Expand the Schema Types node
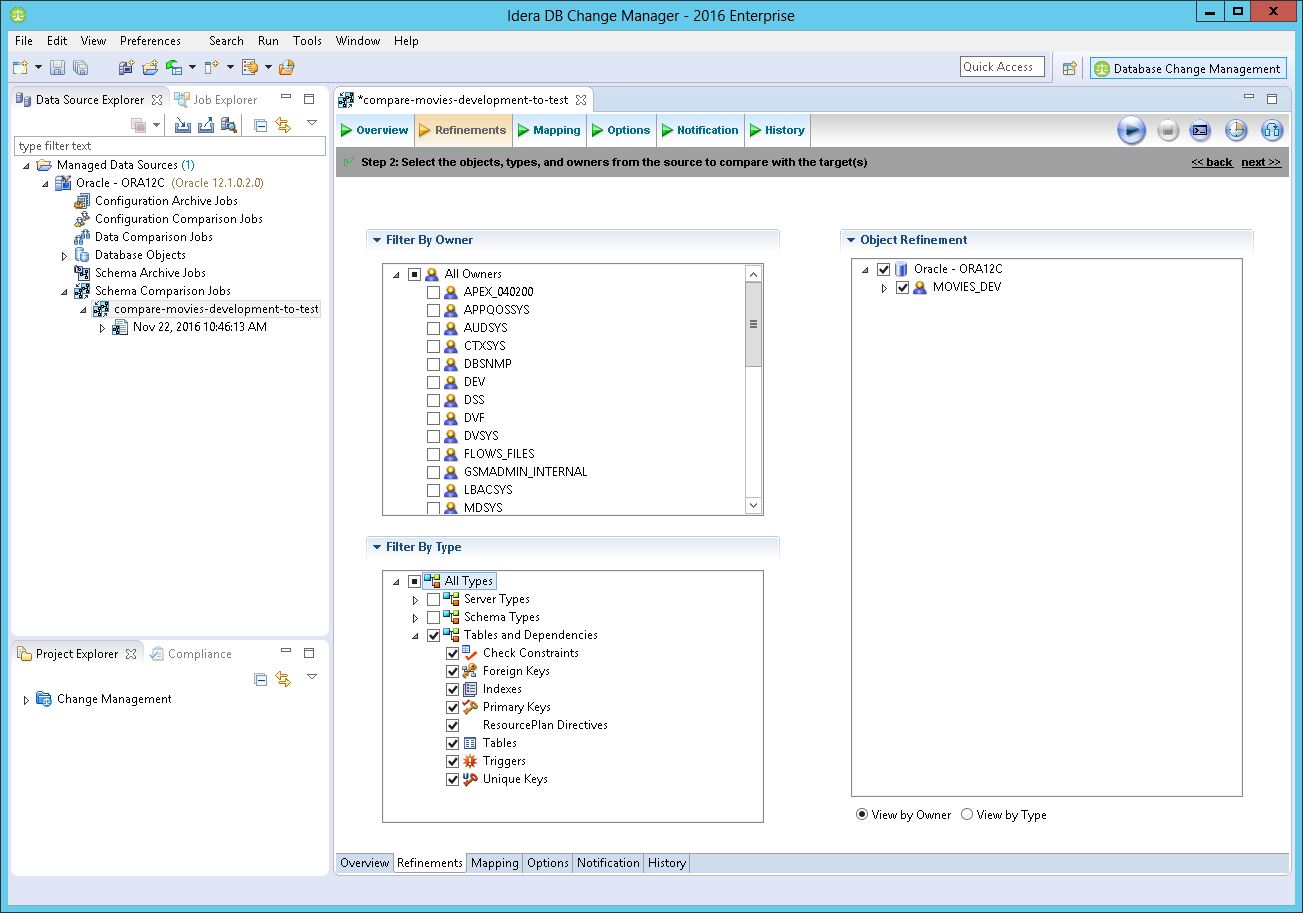The image size is (1303, 913). [x=415, y=618]
